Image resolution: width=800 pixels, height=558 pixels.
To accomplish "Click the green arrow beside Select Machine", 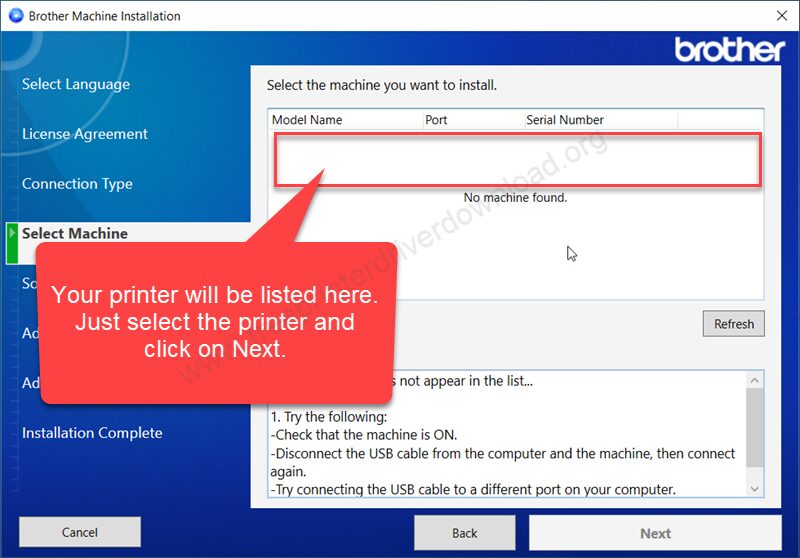I will pyautogui.click(x=13, y=233).
